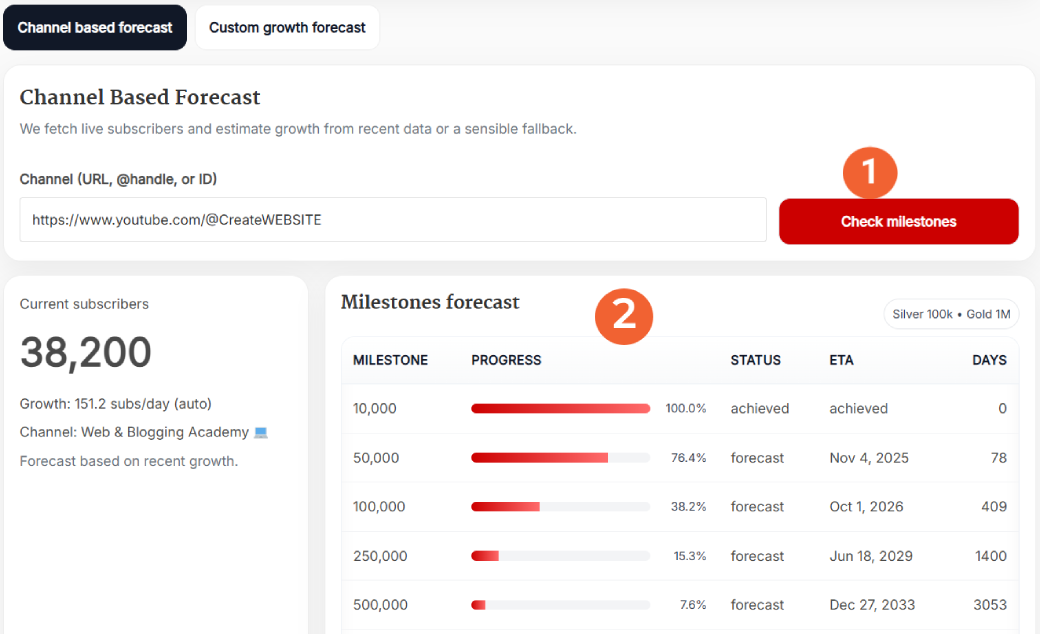Click the 100.0% progress value

pos(686,409)
